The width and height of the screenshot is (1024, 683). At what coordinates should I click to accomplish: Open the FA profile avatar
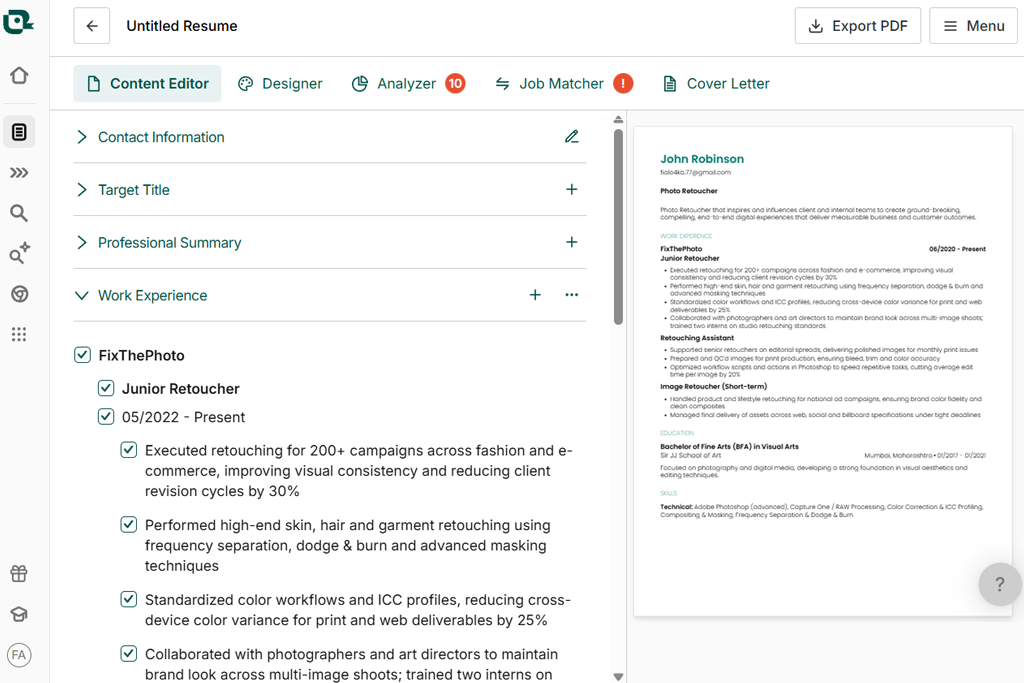point(19,655)
